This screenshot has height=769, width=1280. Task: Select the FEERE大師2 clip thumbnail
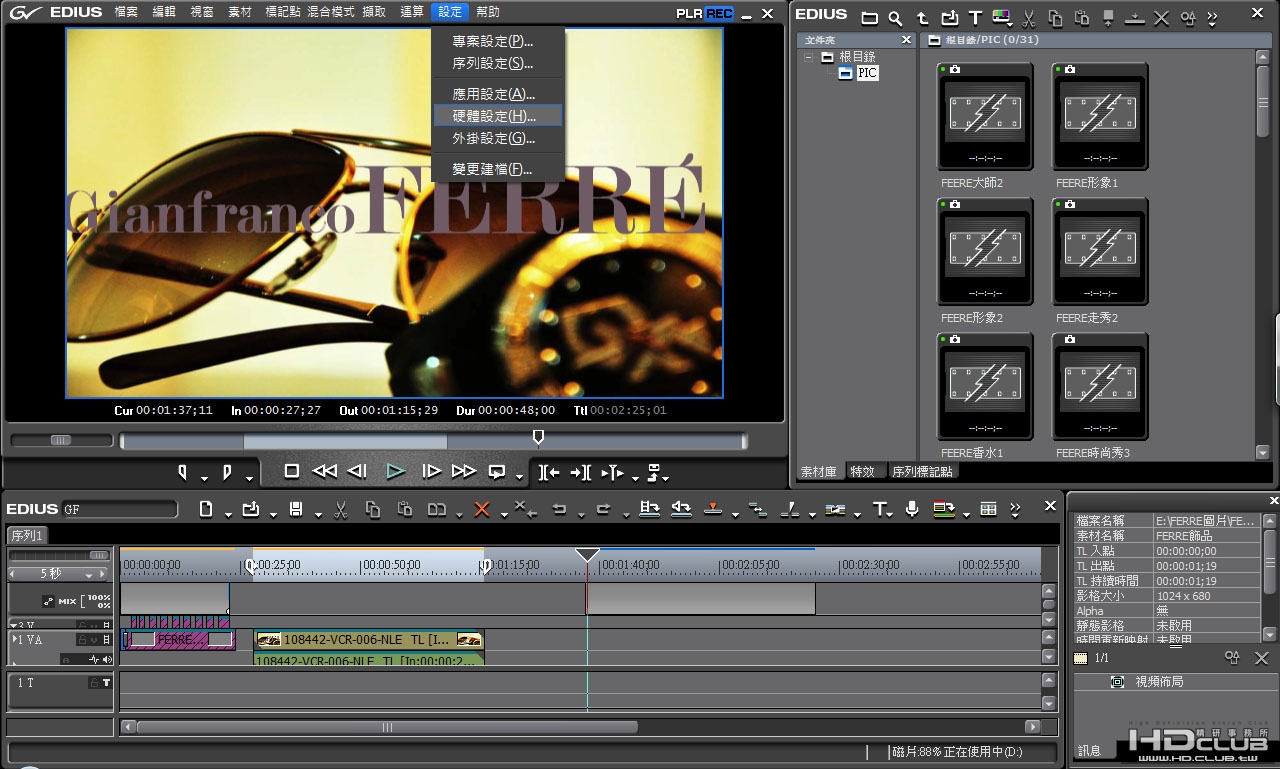coord(985,116)
